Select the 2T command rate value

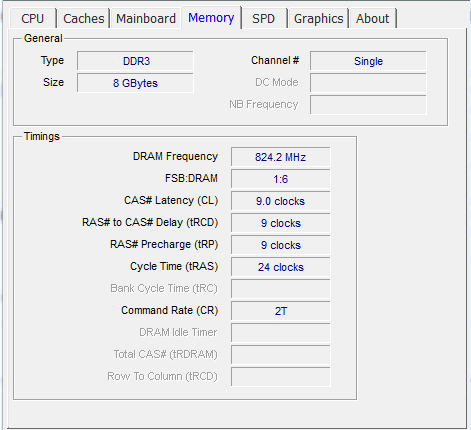point(281,311)
